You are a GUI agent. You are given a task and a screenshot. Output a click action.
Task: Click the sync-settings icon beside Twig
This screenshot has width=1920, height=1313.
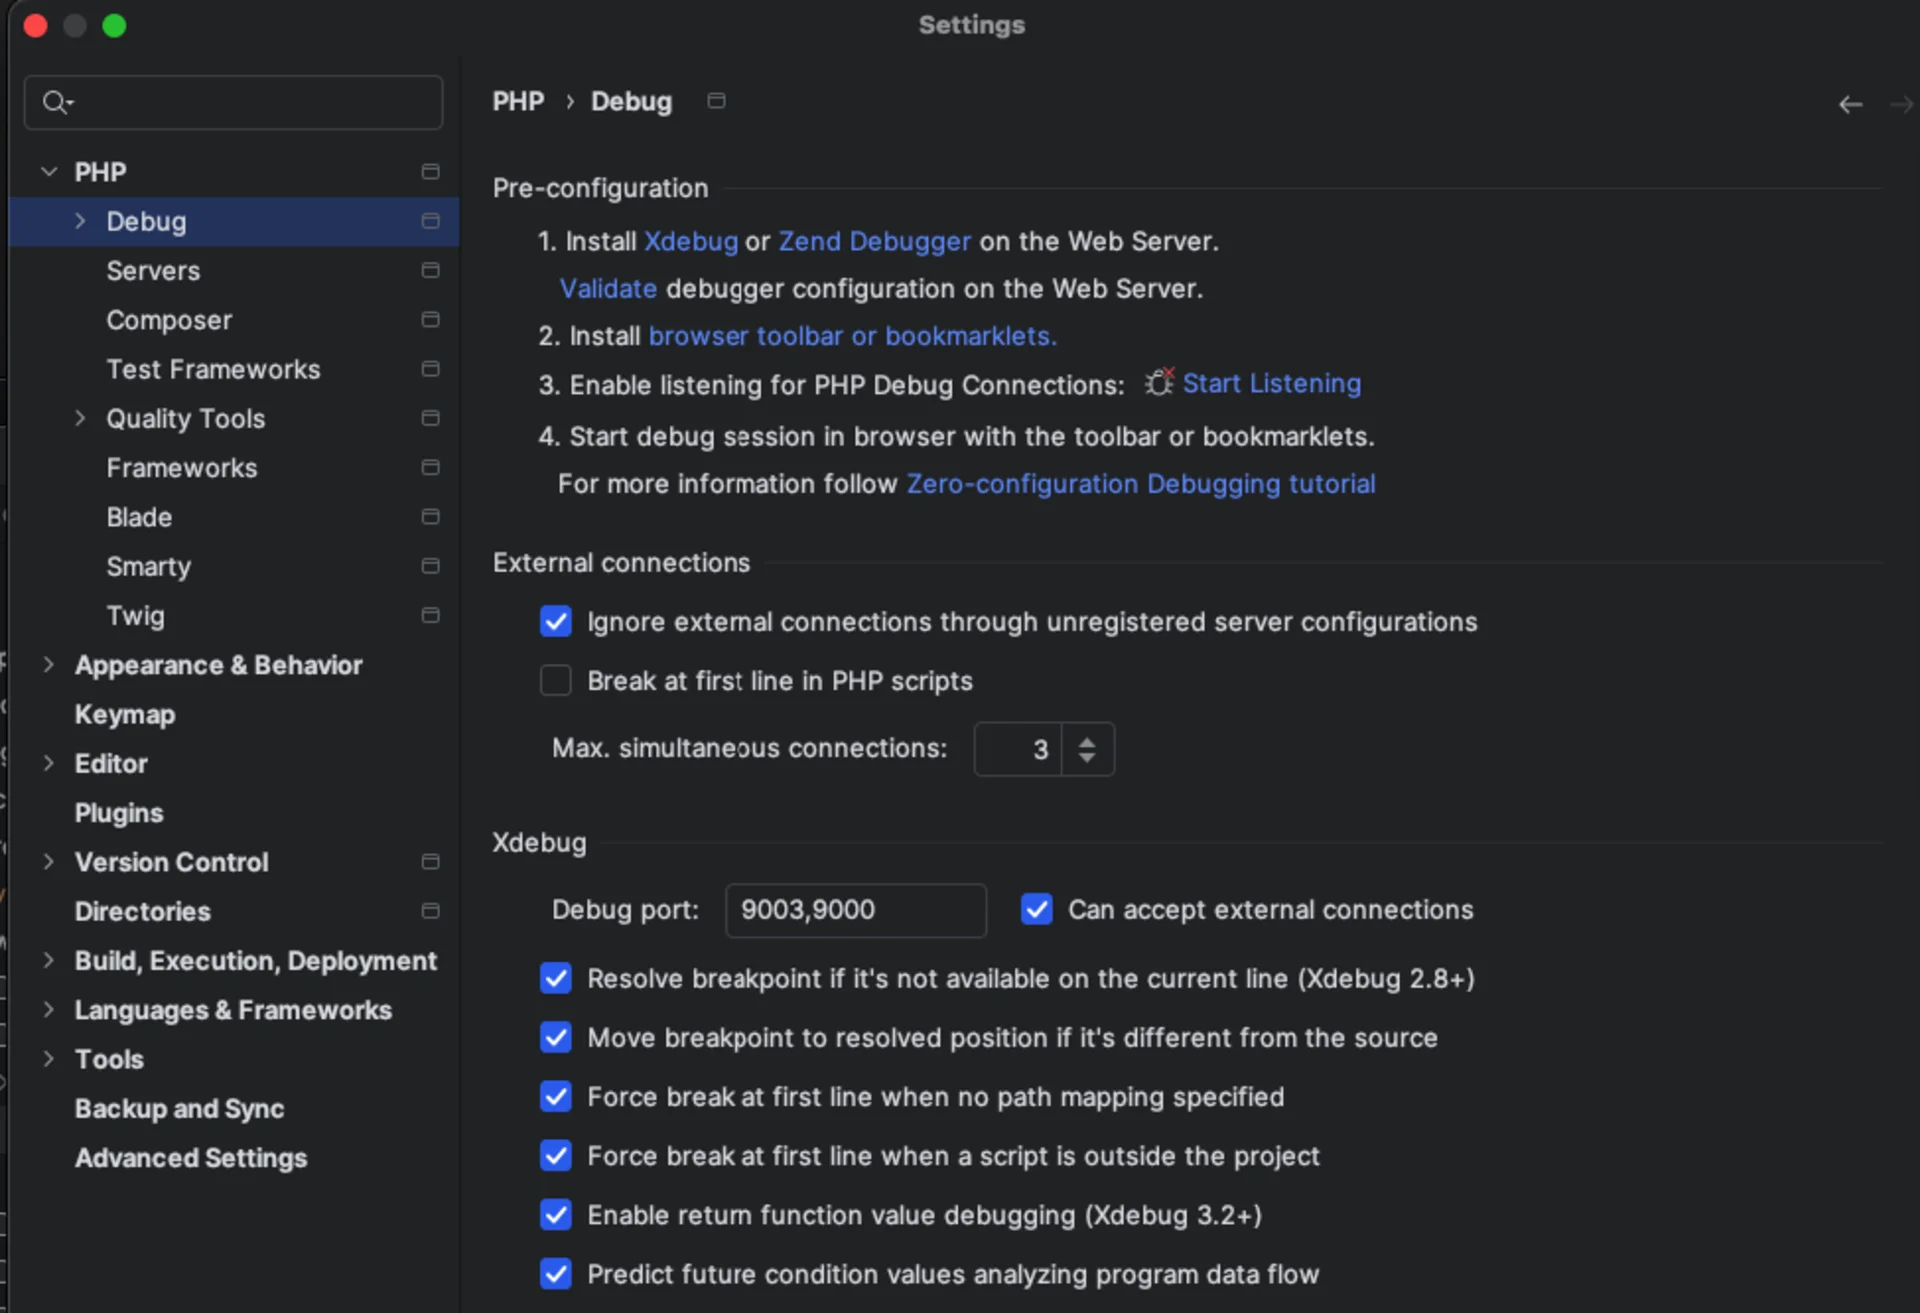(429, 615)
